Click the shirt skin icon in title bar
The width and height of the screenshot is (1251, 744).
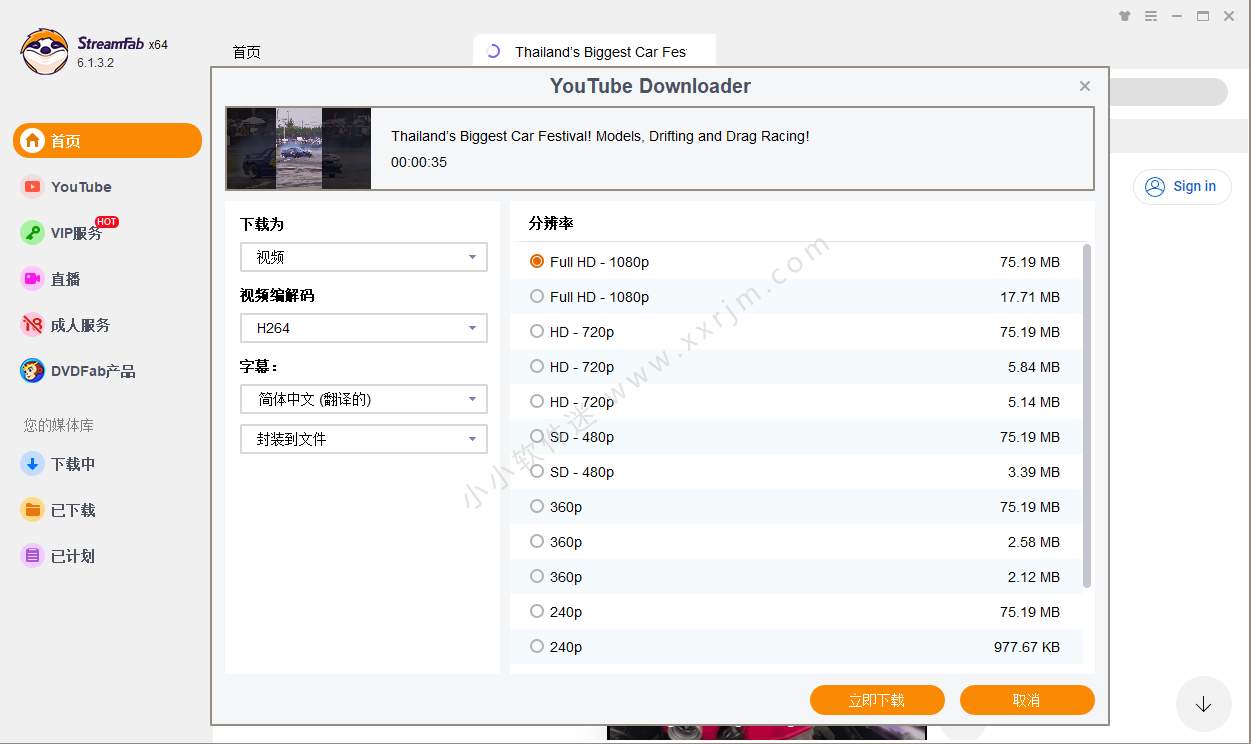point(1125,16)
